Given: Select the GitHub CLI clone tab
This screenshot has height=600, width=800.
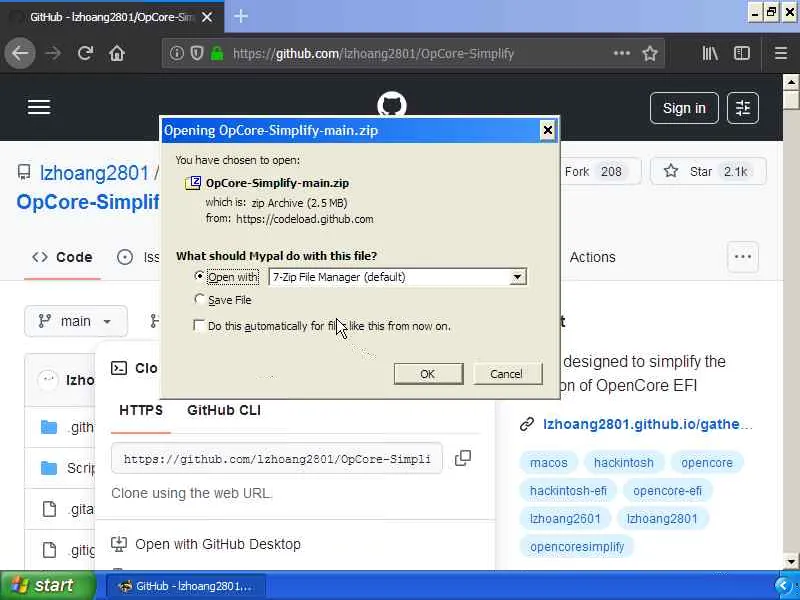Looking at the screenshot, I should (x=224, y=411).
